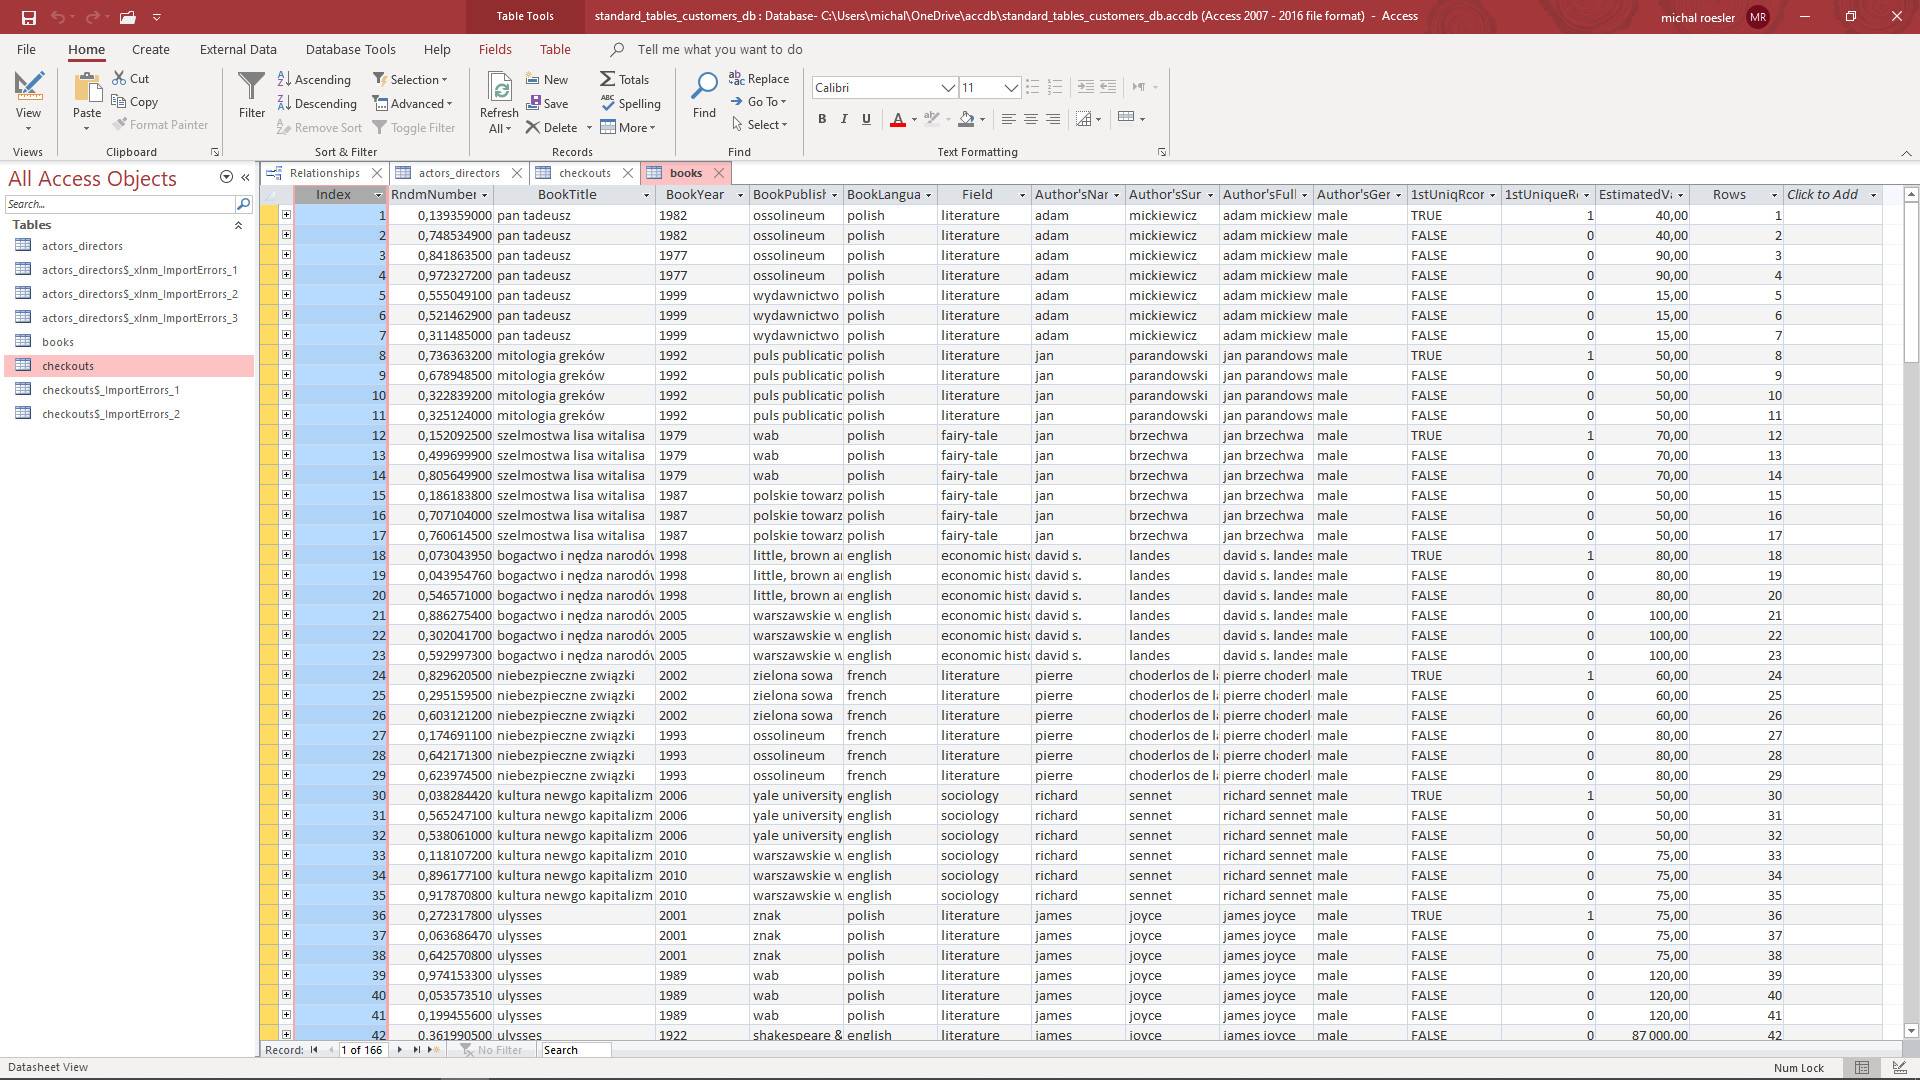Collapse the Tables group in navigation pane
1920x1080 pixels.
(x=238, y=225)
